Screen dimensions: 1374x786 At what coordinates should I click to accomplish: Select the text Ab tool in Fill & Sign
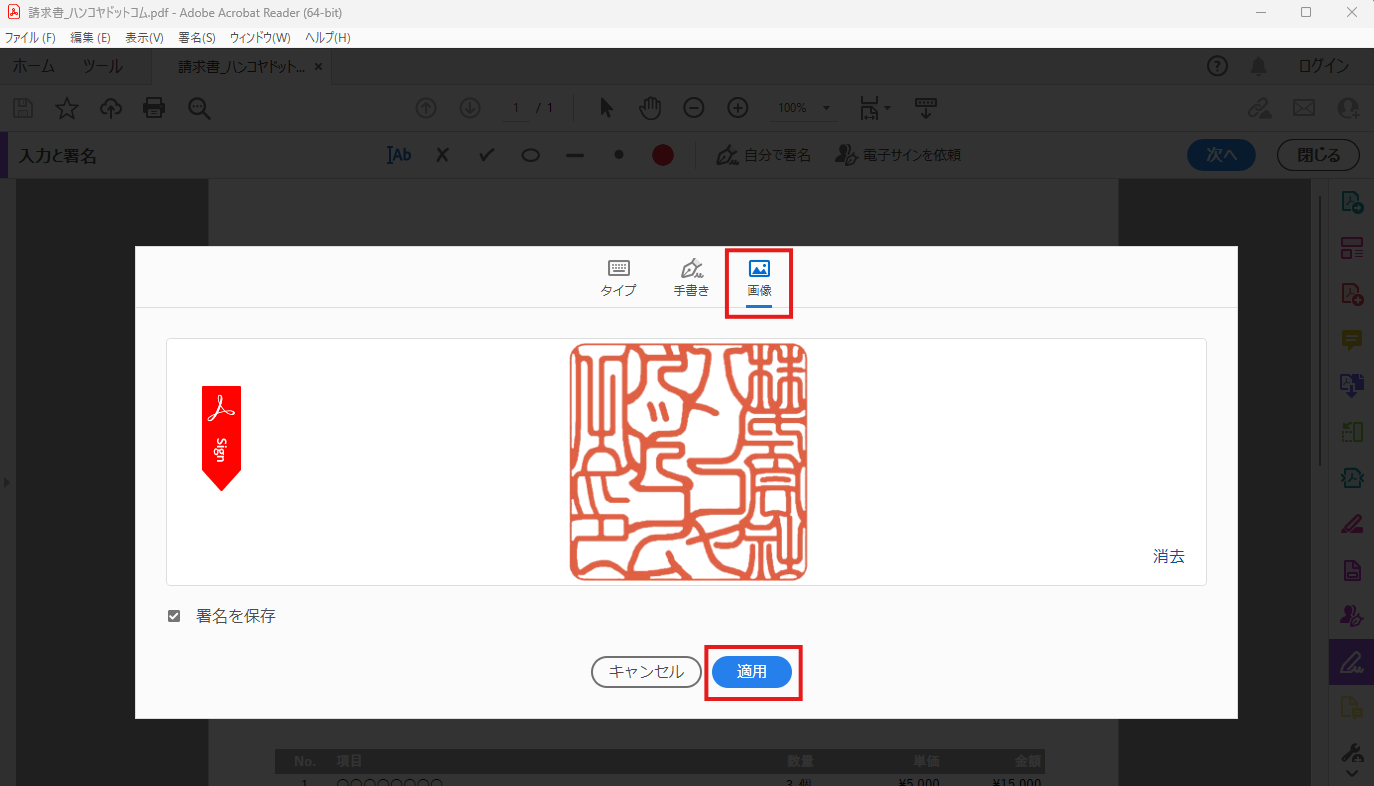(398, 154)
